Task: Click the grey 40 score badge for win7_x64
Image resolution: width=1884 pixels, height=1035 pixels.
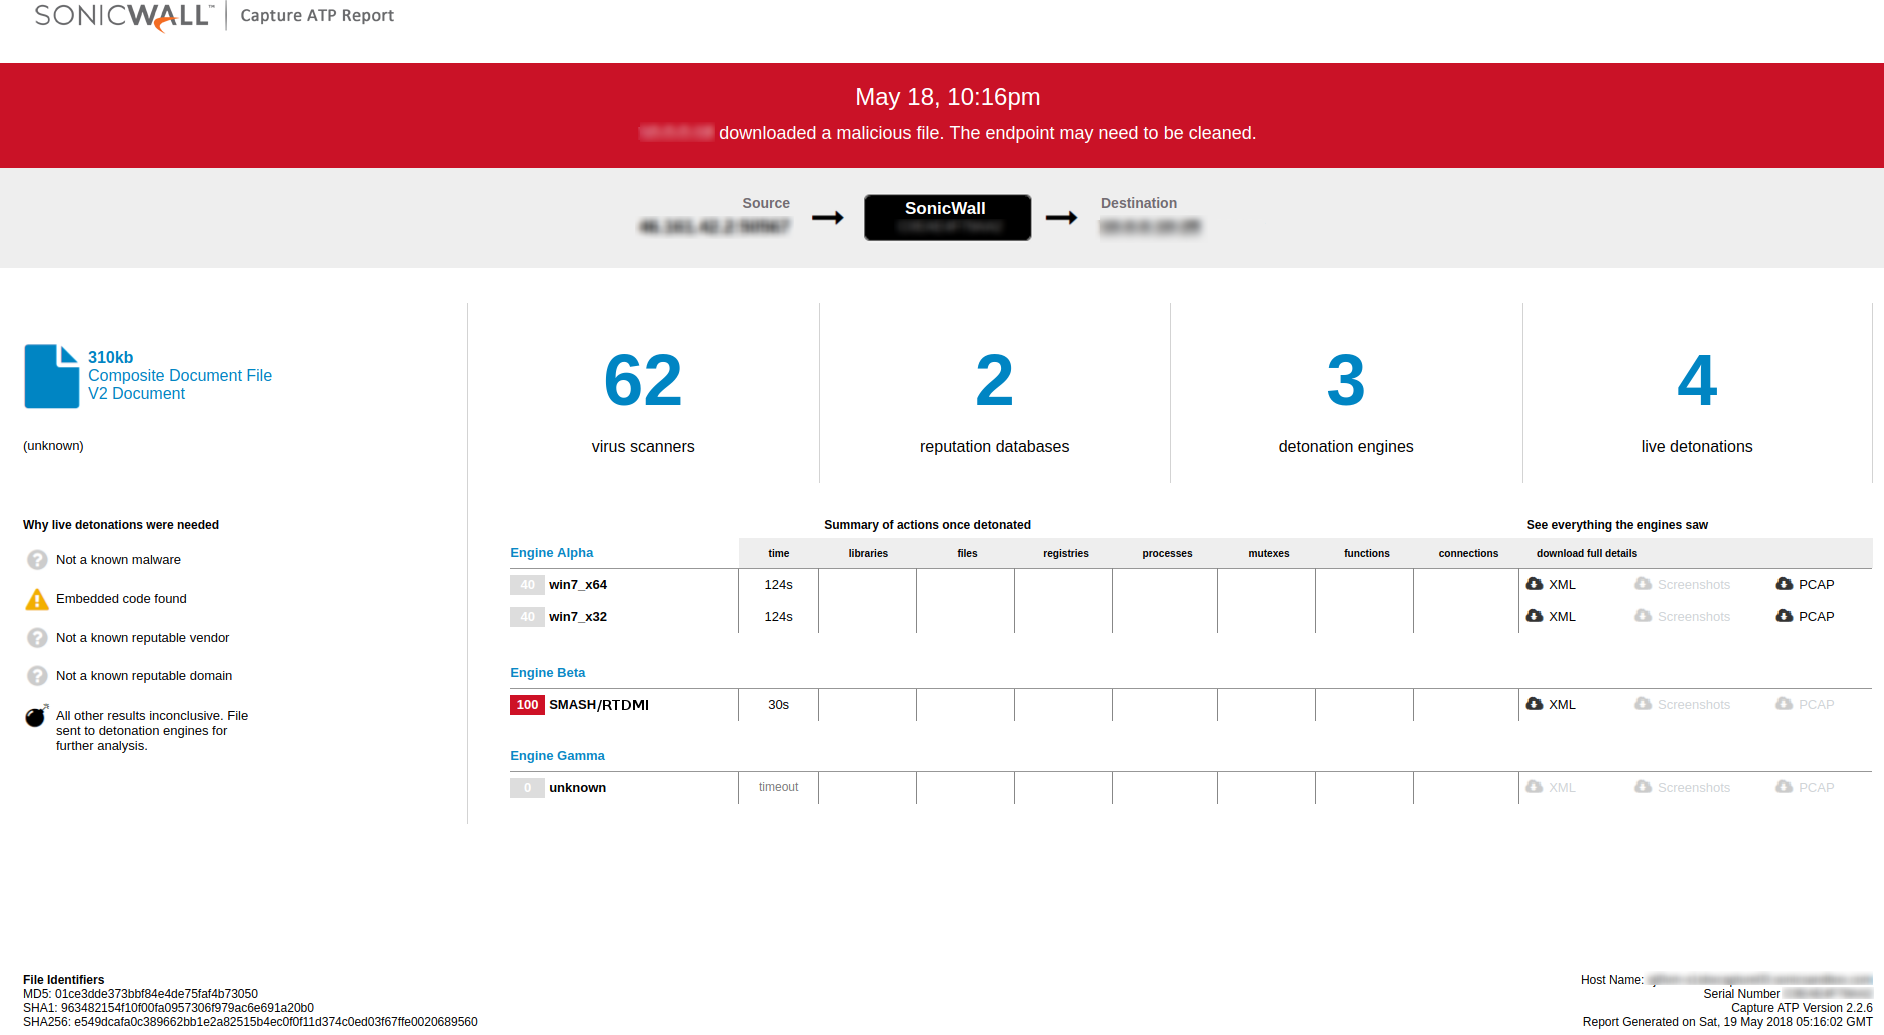Action: [x=527, y=585]
